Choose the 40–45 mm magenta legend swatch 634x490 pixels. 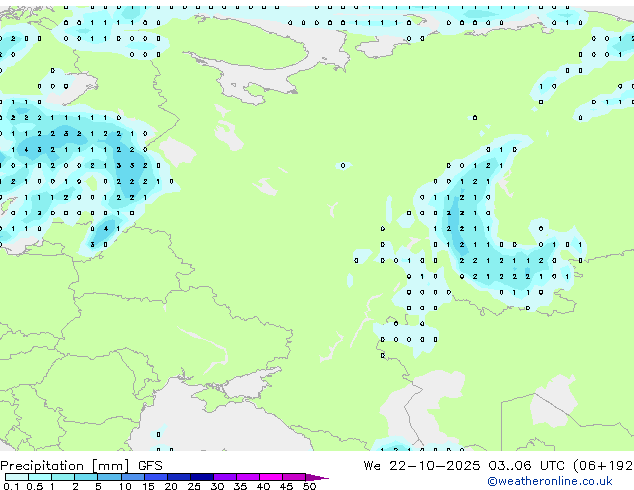click(271, 477)
